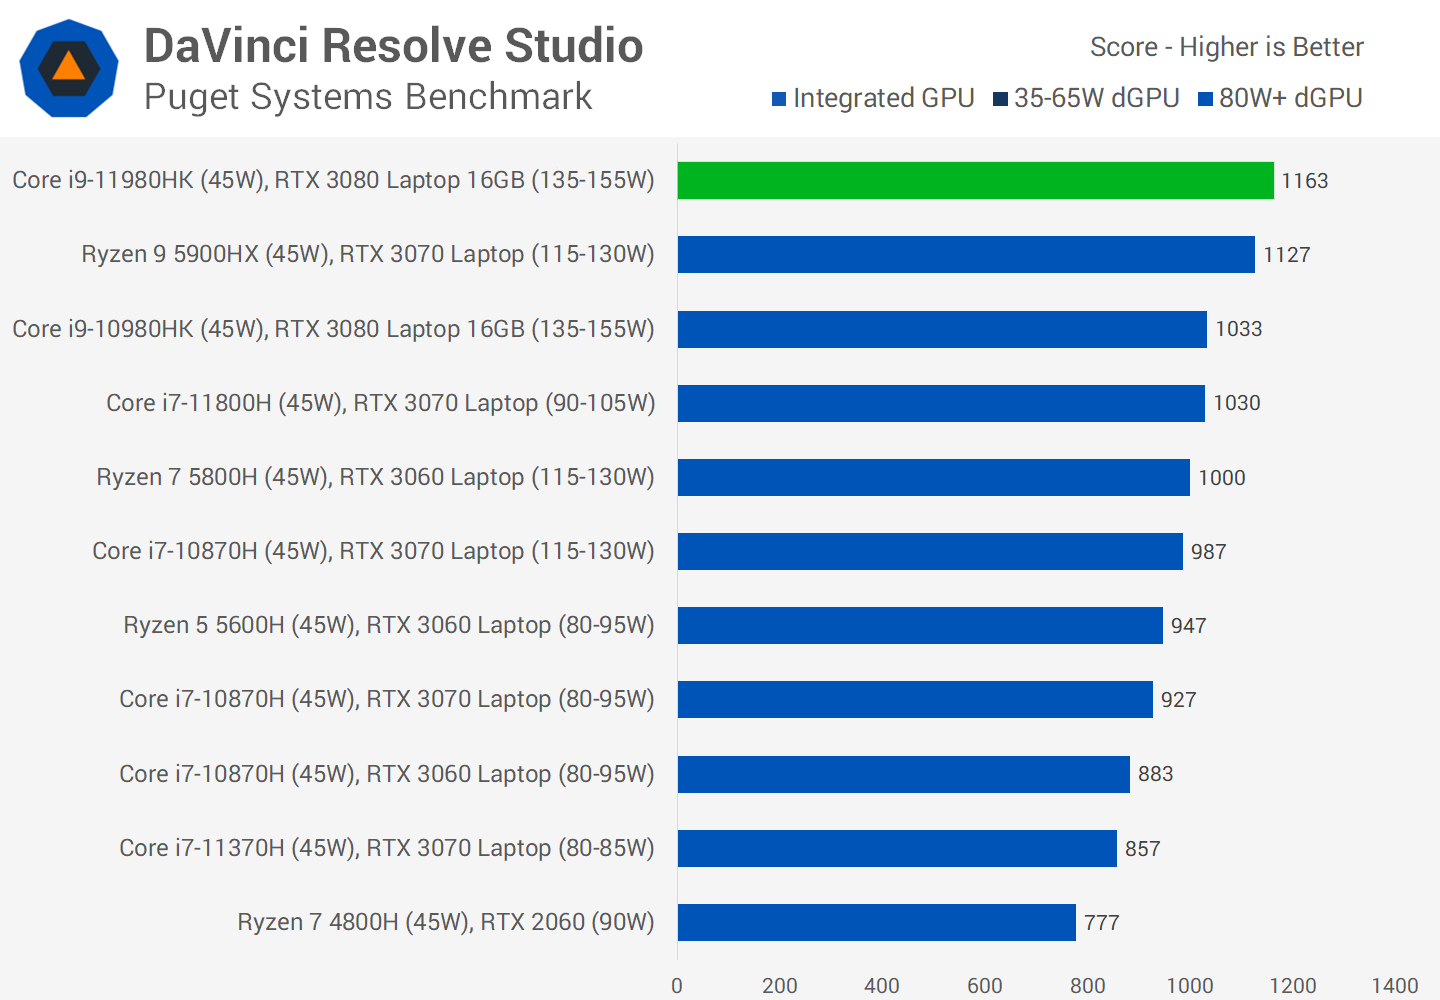The height and width of the screenshot is (1000, 1440).
Task: Click the Ryzen 7 5800H RTX 3060 row label
Action: [375, 478]
